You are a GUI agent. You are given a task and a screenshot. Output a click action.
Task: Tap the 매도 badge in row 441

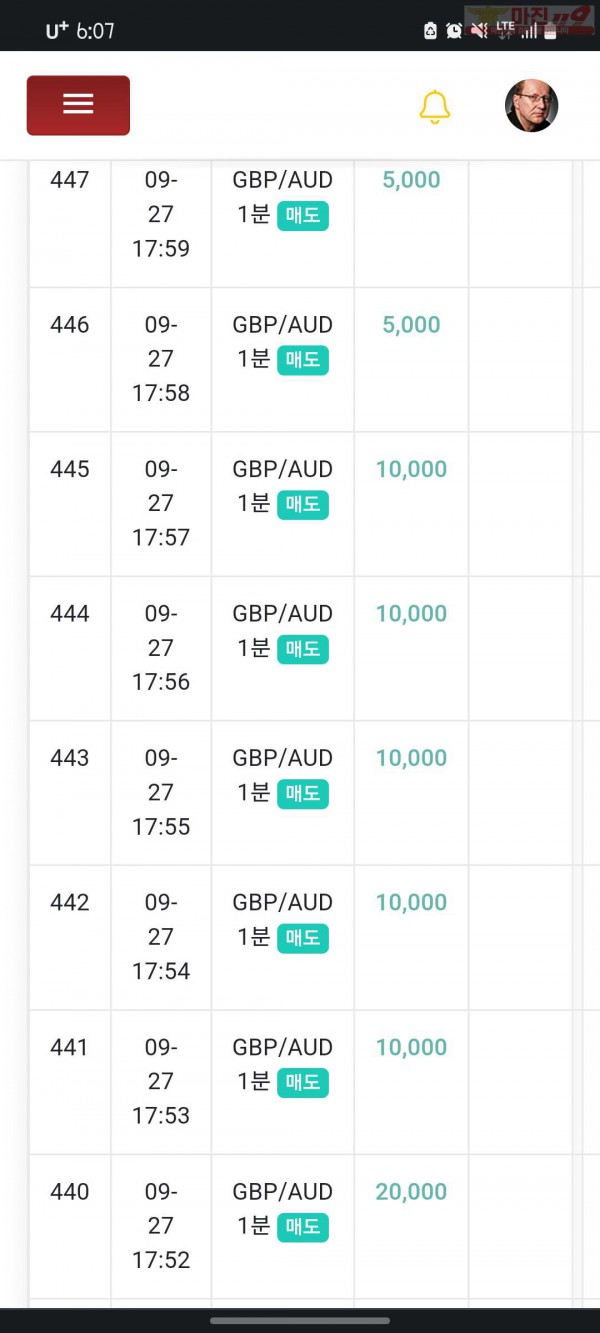303,1083
